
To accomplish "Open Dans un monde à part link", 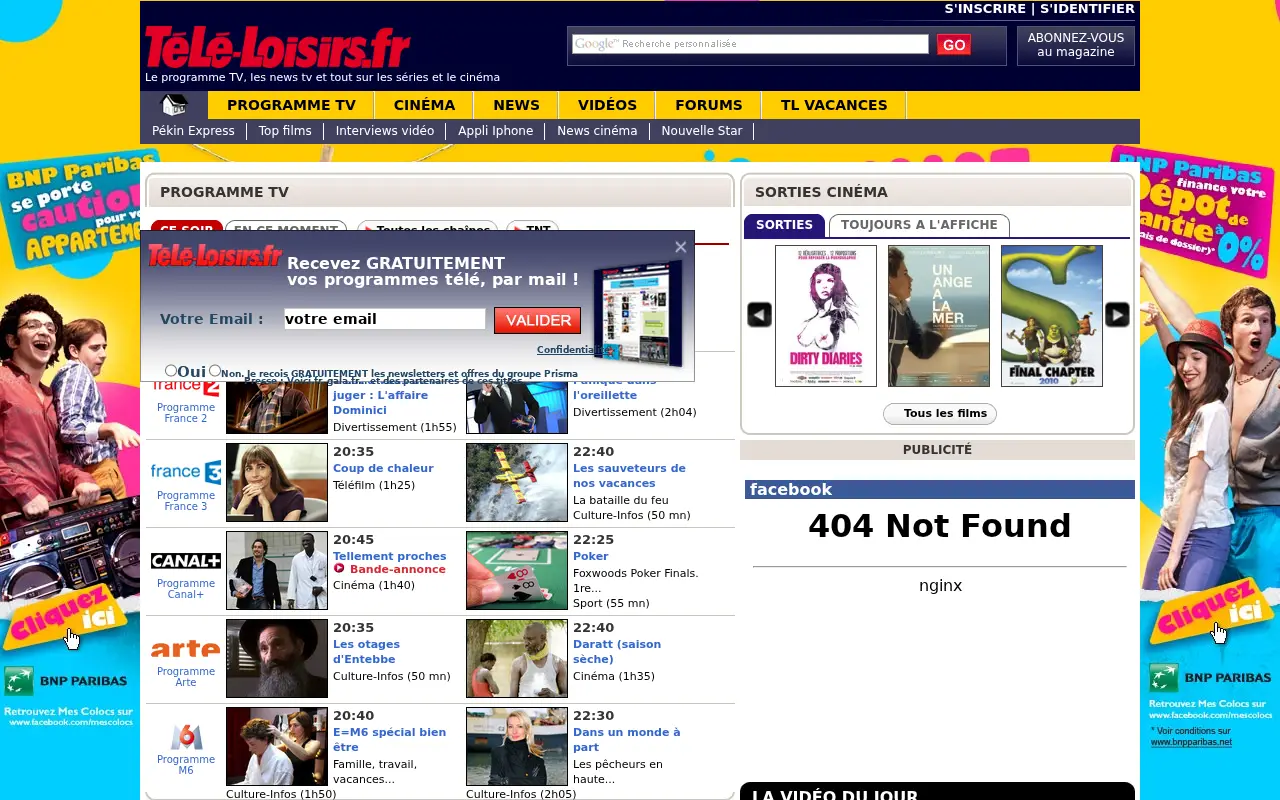I will click(627, 739).
